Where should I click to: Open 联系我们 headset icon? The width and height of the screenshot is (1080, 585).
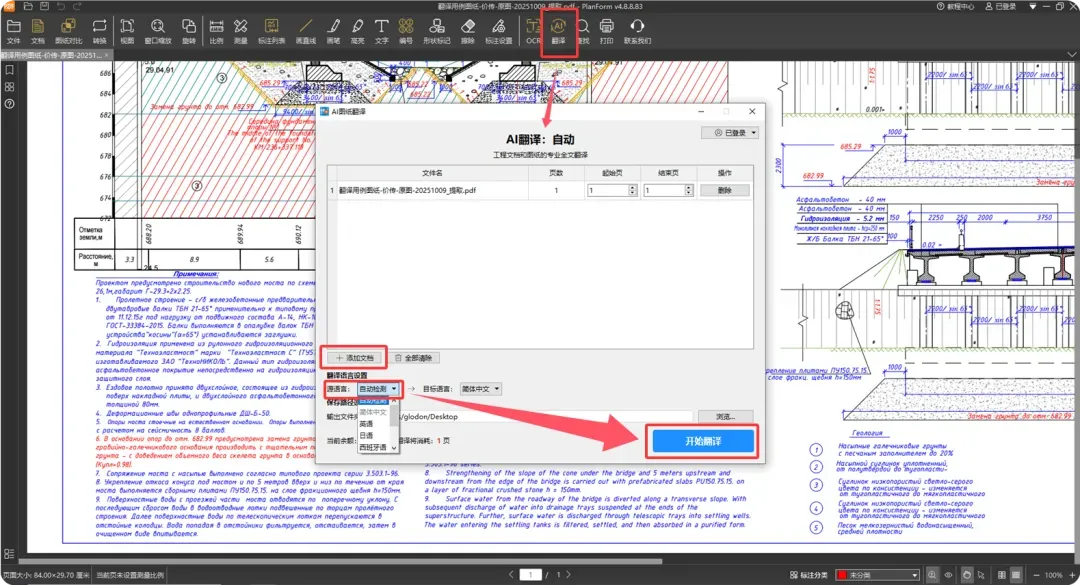pos(637,31)
